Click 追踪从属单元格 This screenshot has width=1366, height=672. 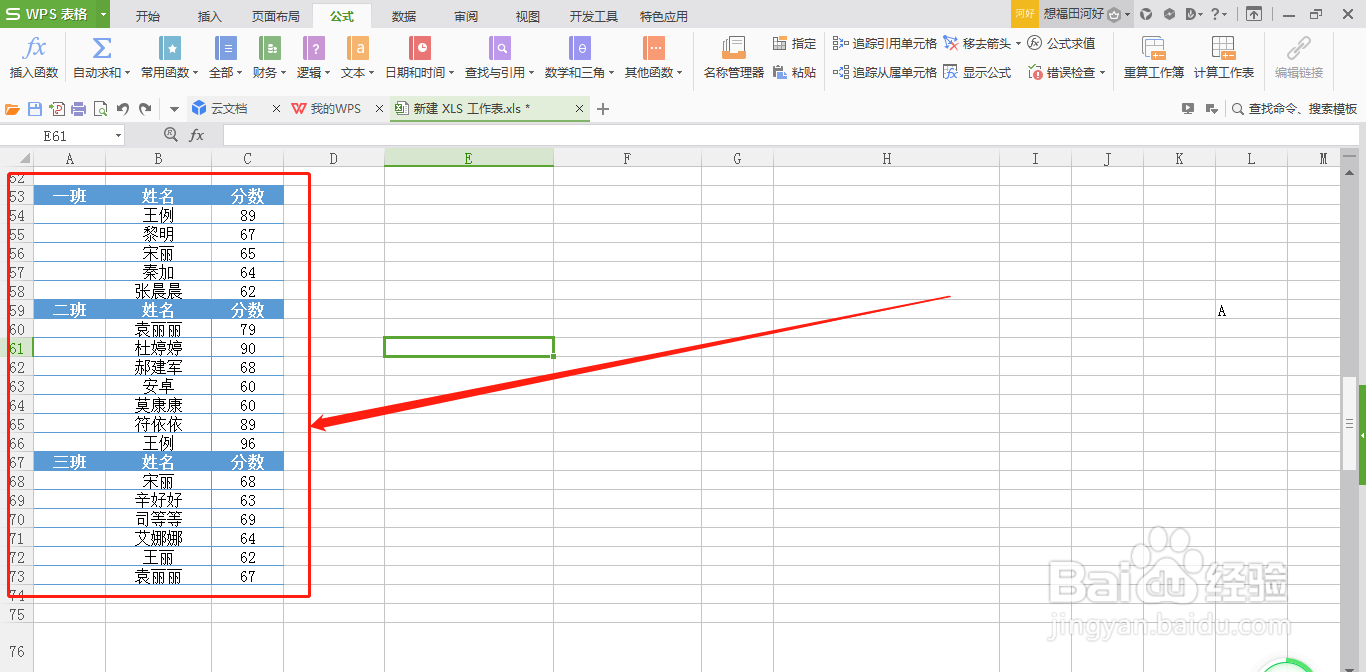[885, 72]
